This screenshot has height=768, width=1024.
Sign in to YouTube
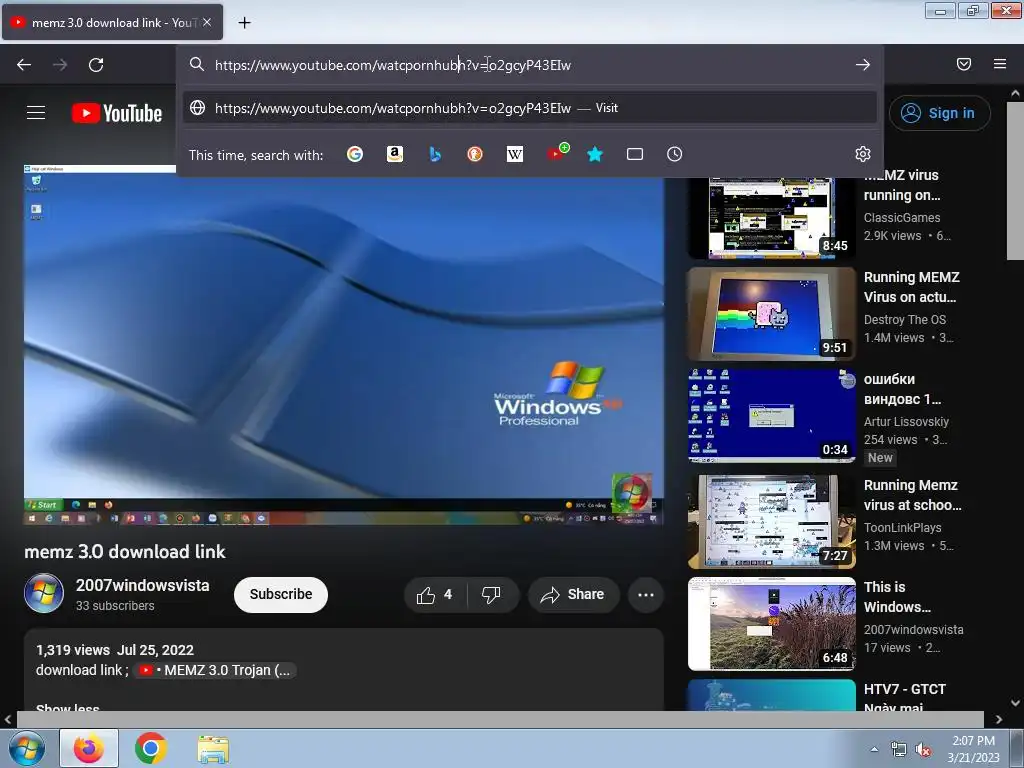939,113
